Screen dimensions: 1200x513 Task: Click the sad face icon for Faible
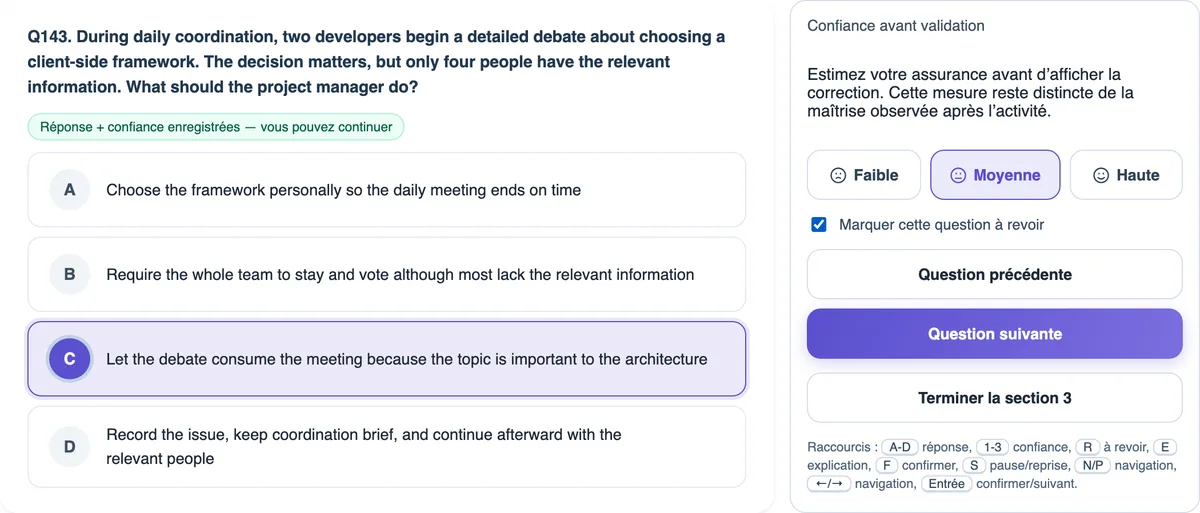(x=838, y=175)
